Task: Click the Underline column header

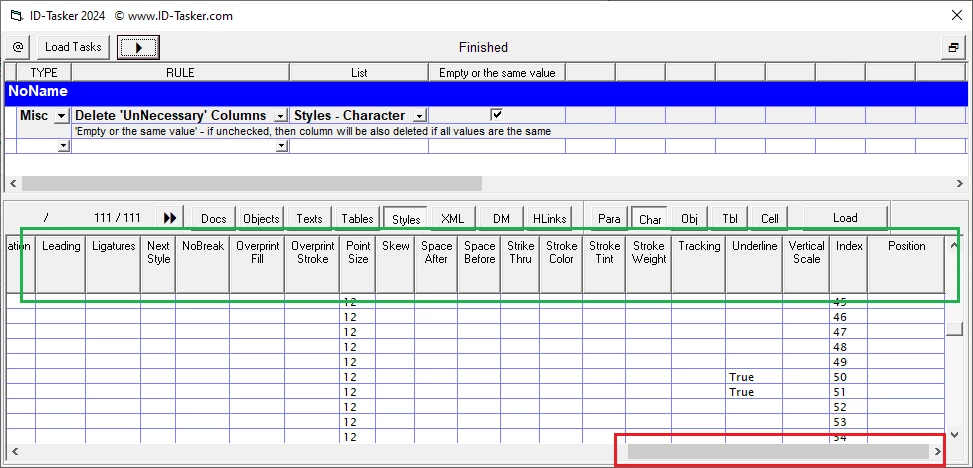Action: click(x=755, y=264)
